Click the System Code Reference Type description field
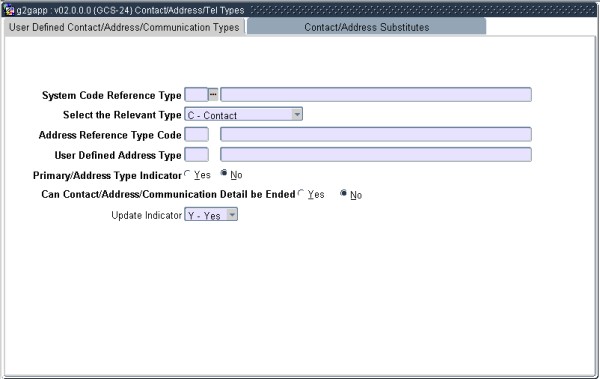 pyautogui.click(x=376, y=95)
